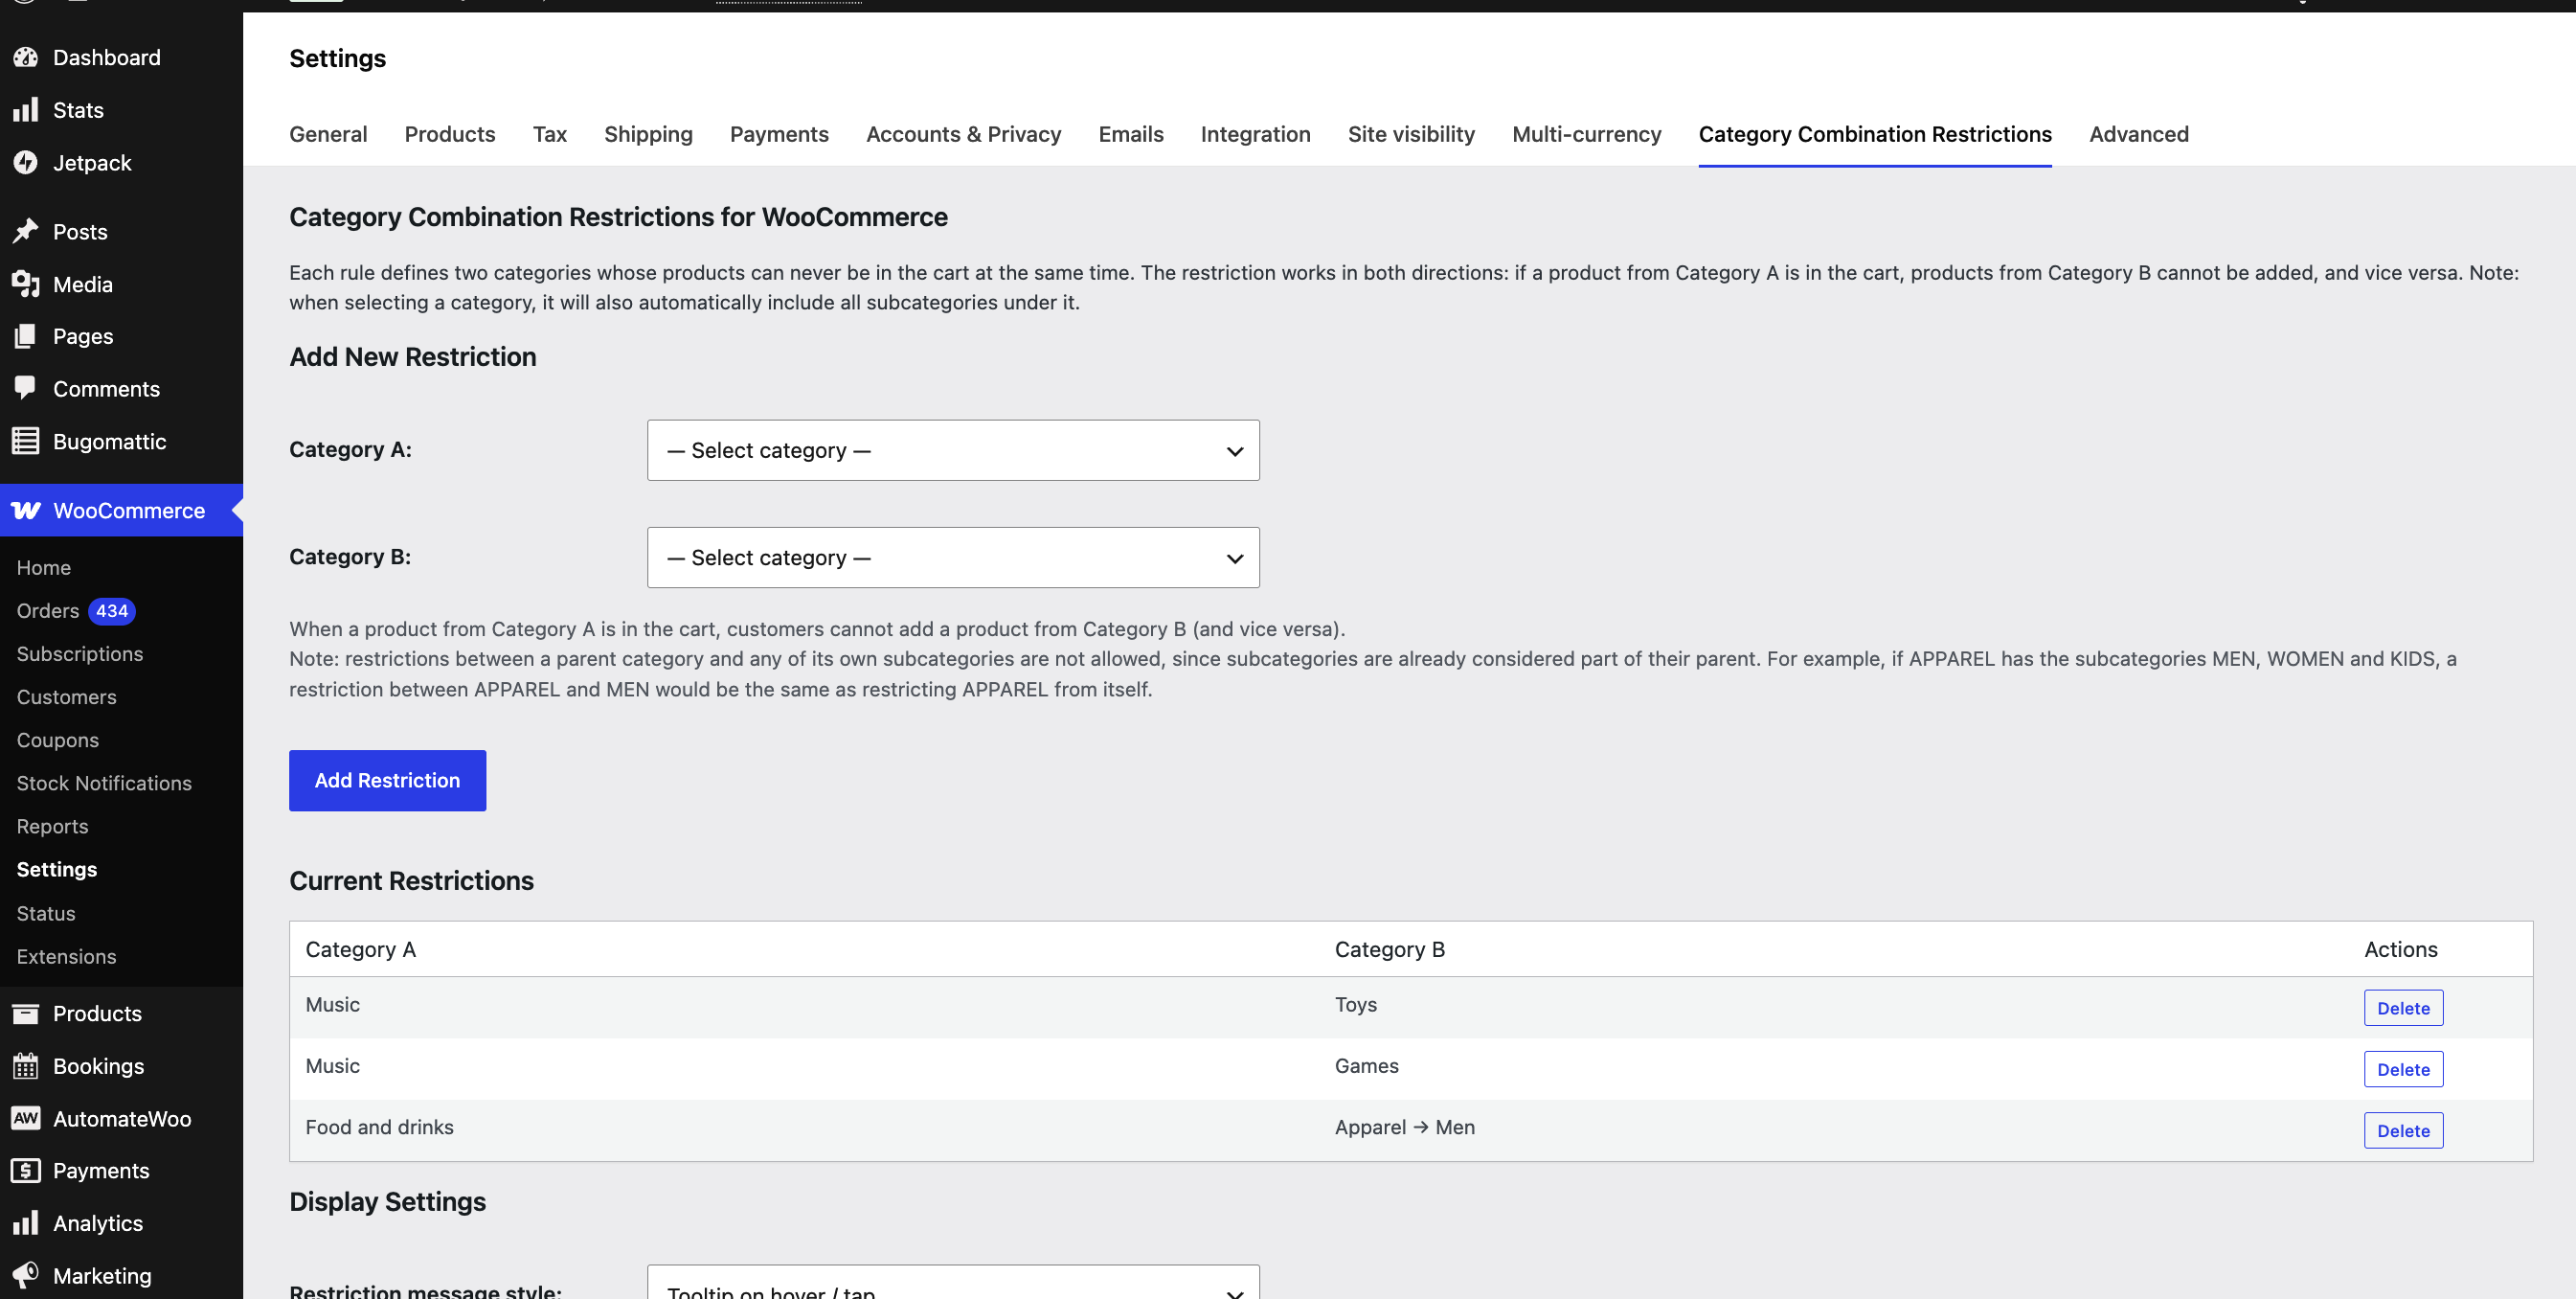The height and width of the screenshot is (1299, 2576).
Task: Click the Pages document icon
Action: [x=26, y=337]
